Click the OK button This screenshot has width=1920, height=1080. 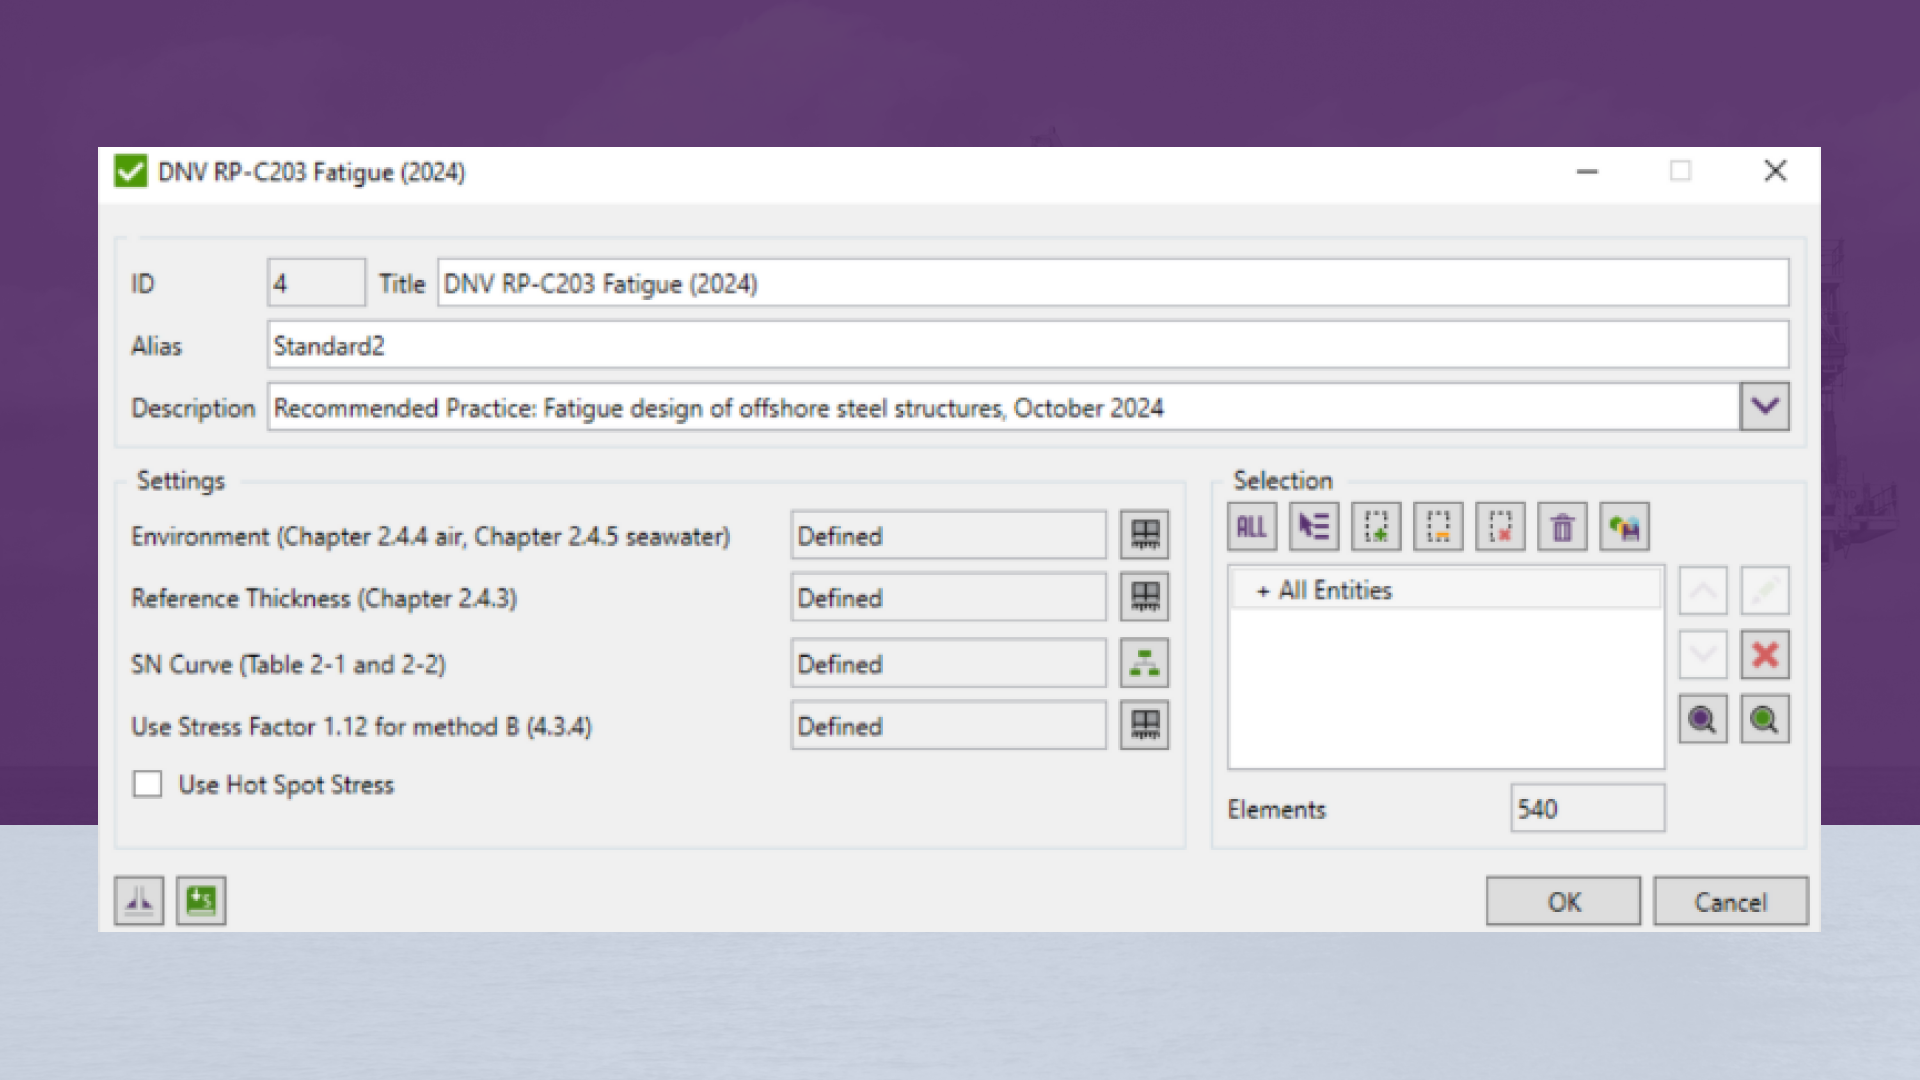pyautogui.click(x=1563, y=901)
